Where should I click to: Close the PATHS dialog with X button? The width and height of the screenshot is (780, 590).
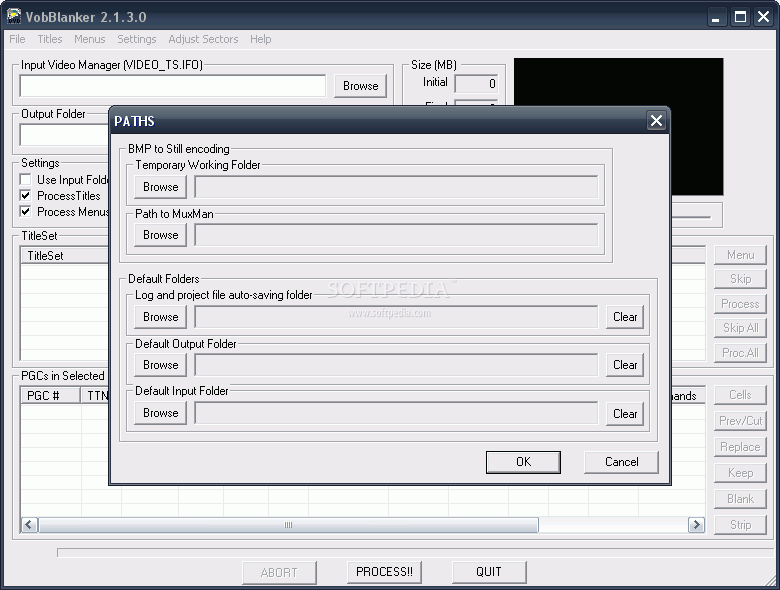[x=656, y=120]
